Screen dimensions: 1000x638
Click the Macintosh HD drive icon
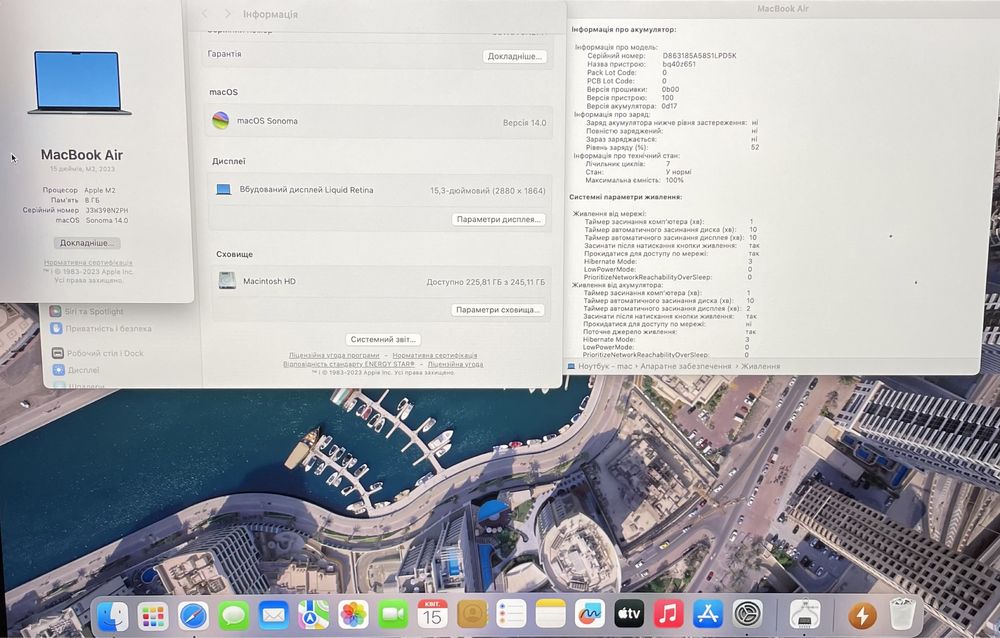tap(227, 281)
